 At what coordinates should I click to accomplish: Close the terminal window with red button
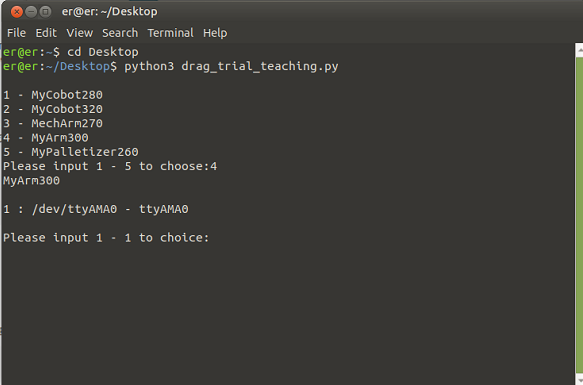(x=16, y=12)
